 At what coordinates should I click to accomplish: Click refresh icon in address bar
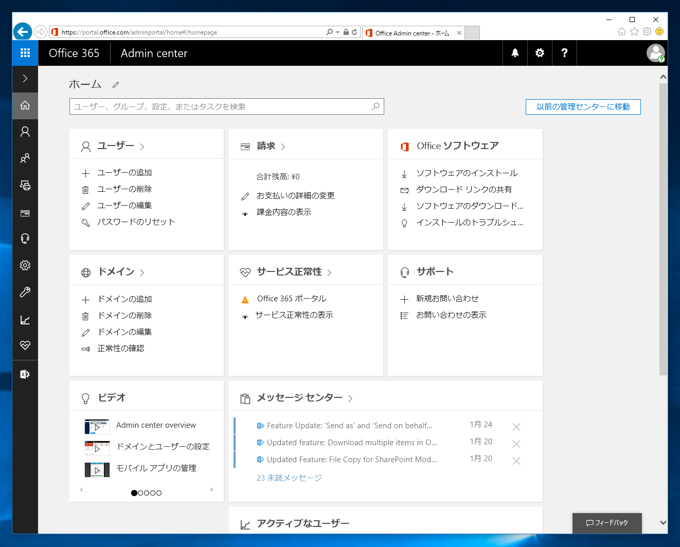(354, 32)
